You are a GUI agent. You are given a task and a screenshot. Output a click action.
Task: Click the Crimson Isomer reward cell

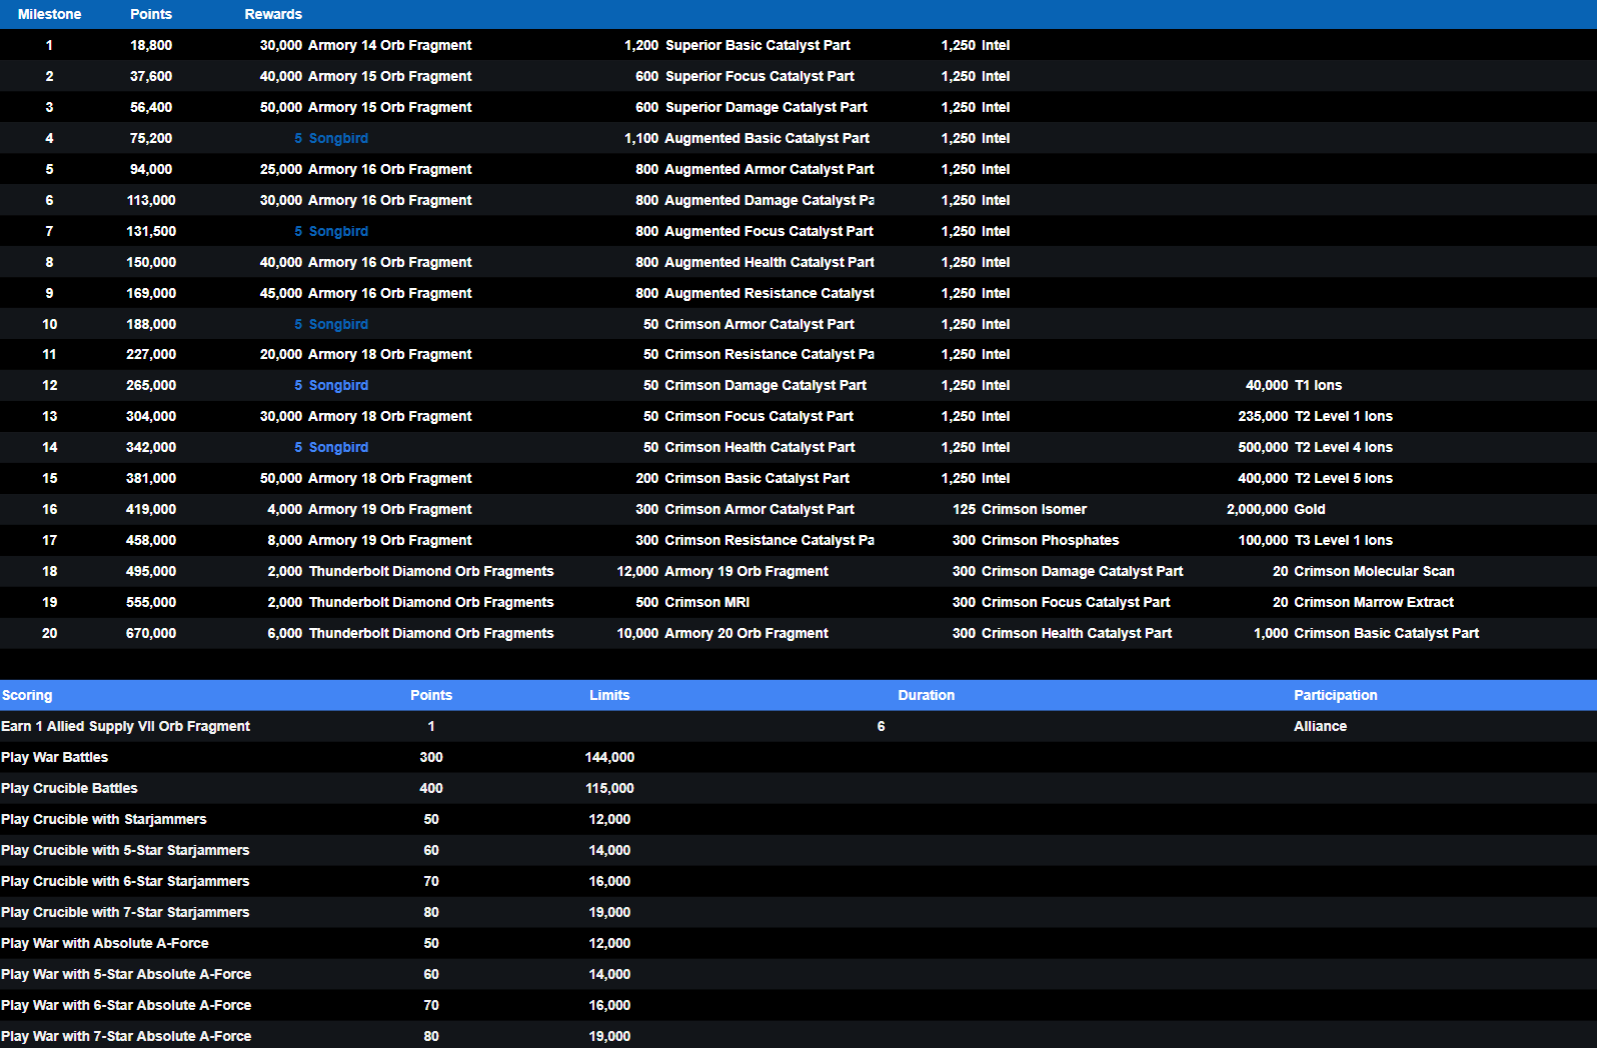click(1033, 509)
